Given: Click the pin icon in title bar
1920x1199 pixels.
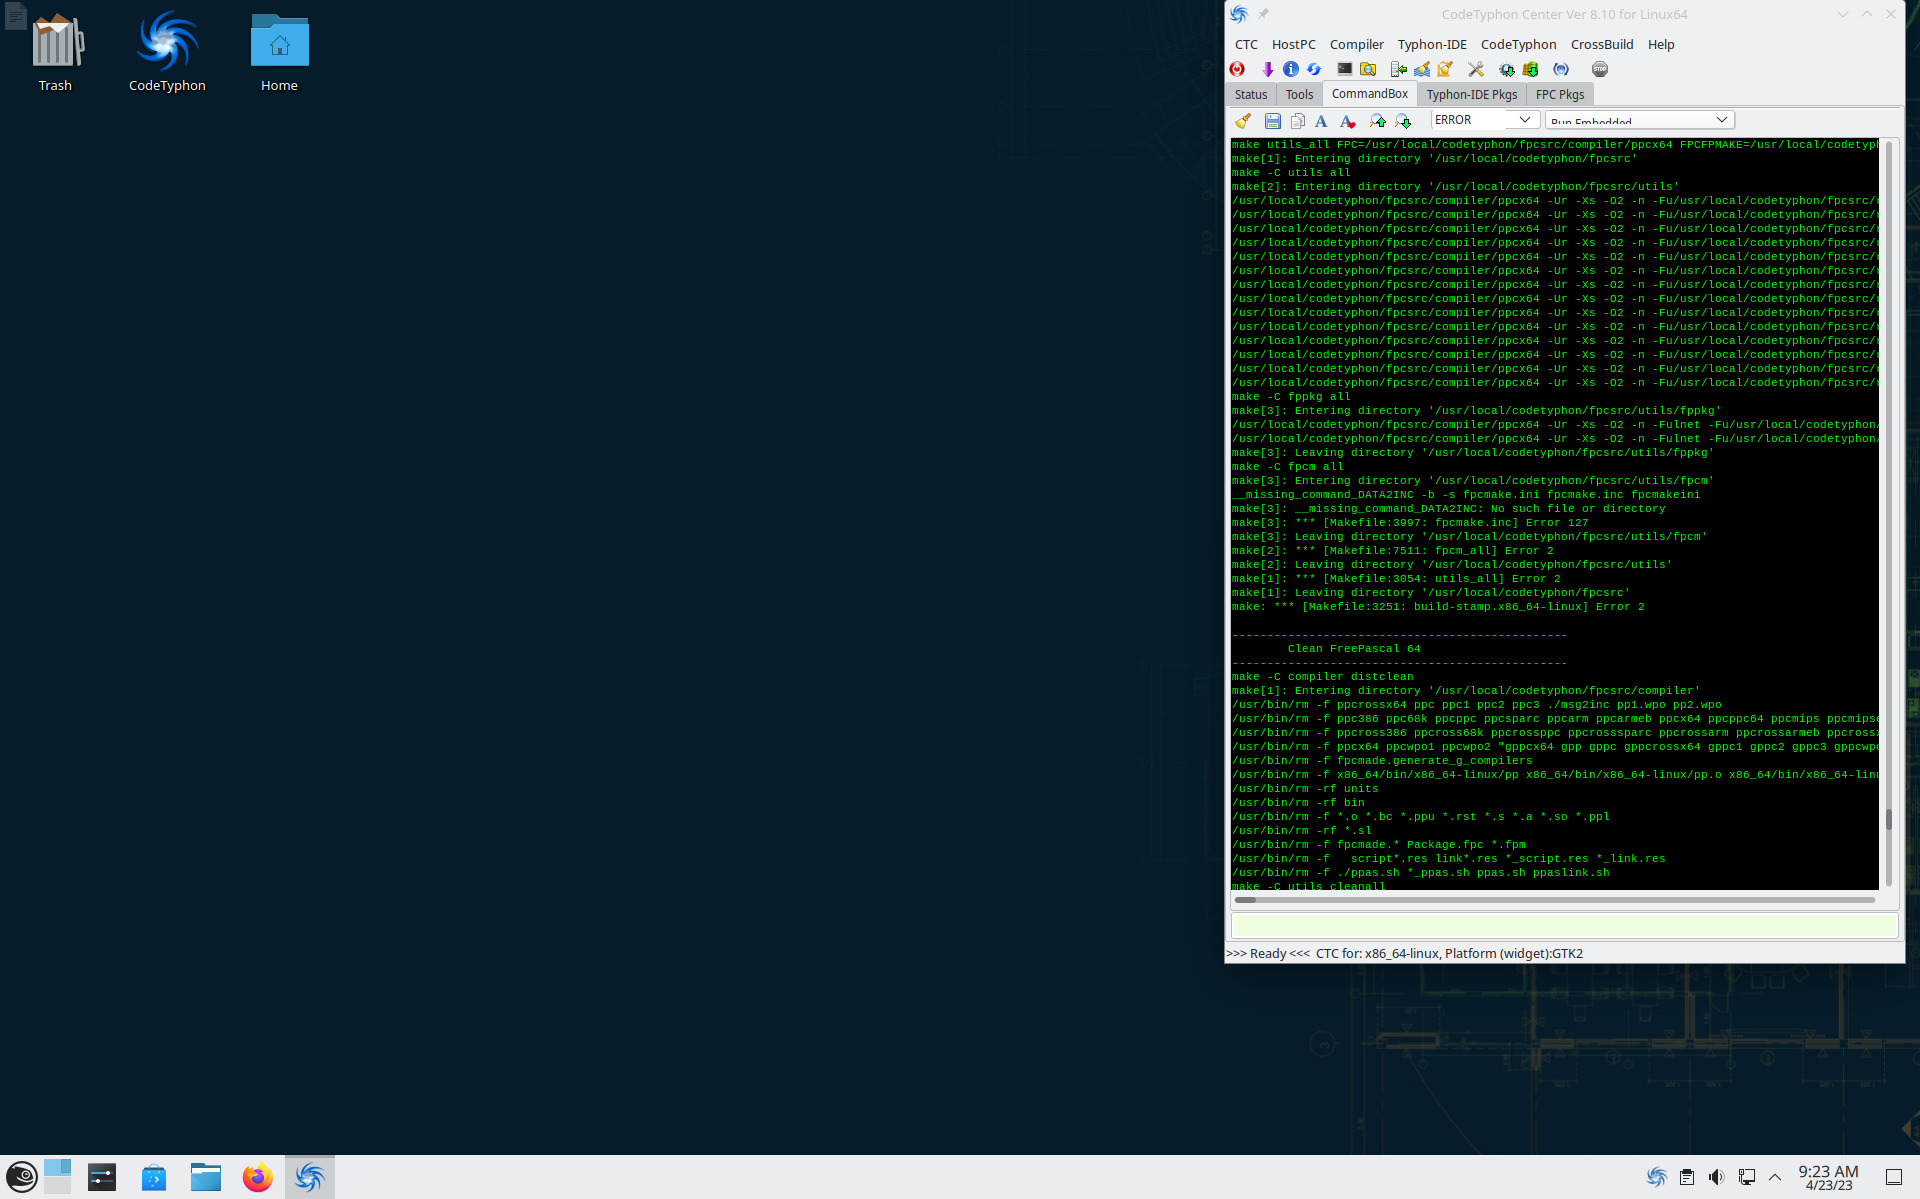Looking at the screenshot, I should click(x=1263, y=14).
